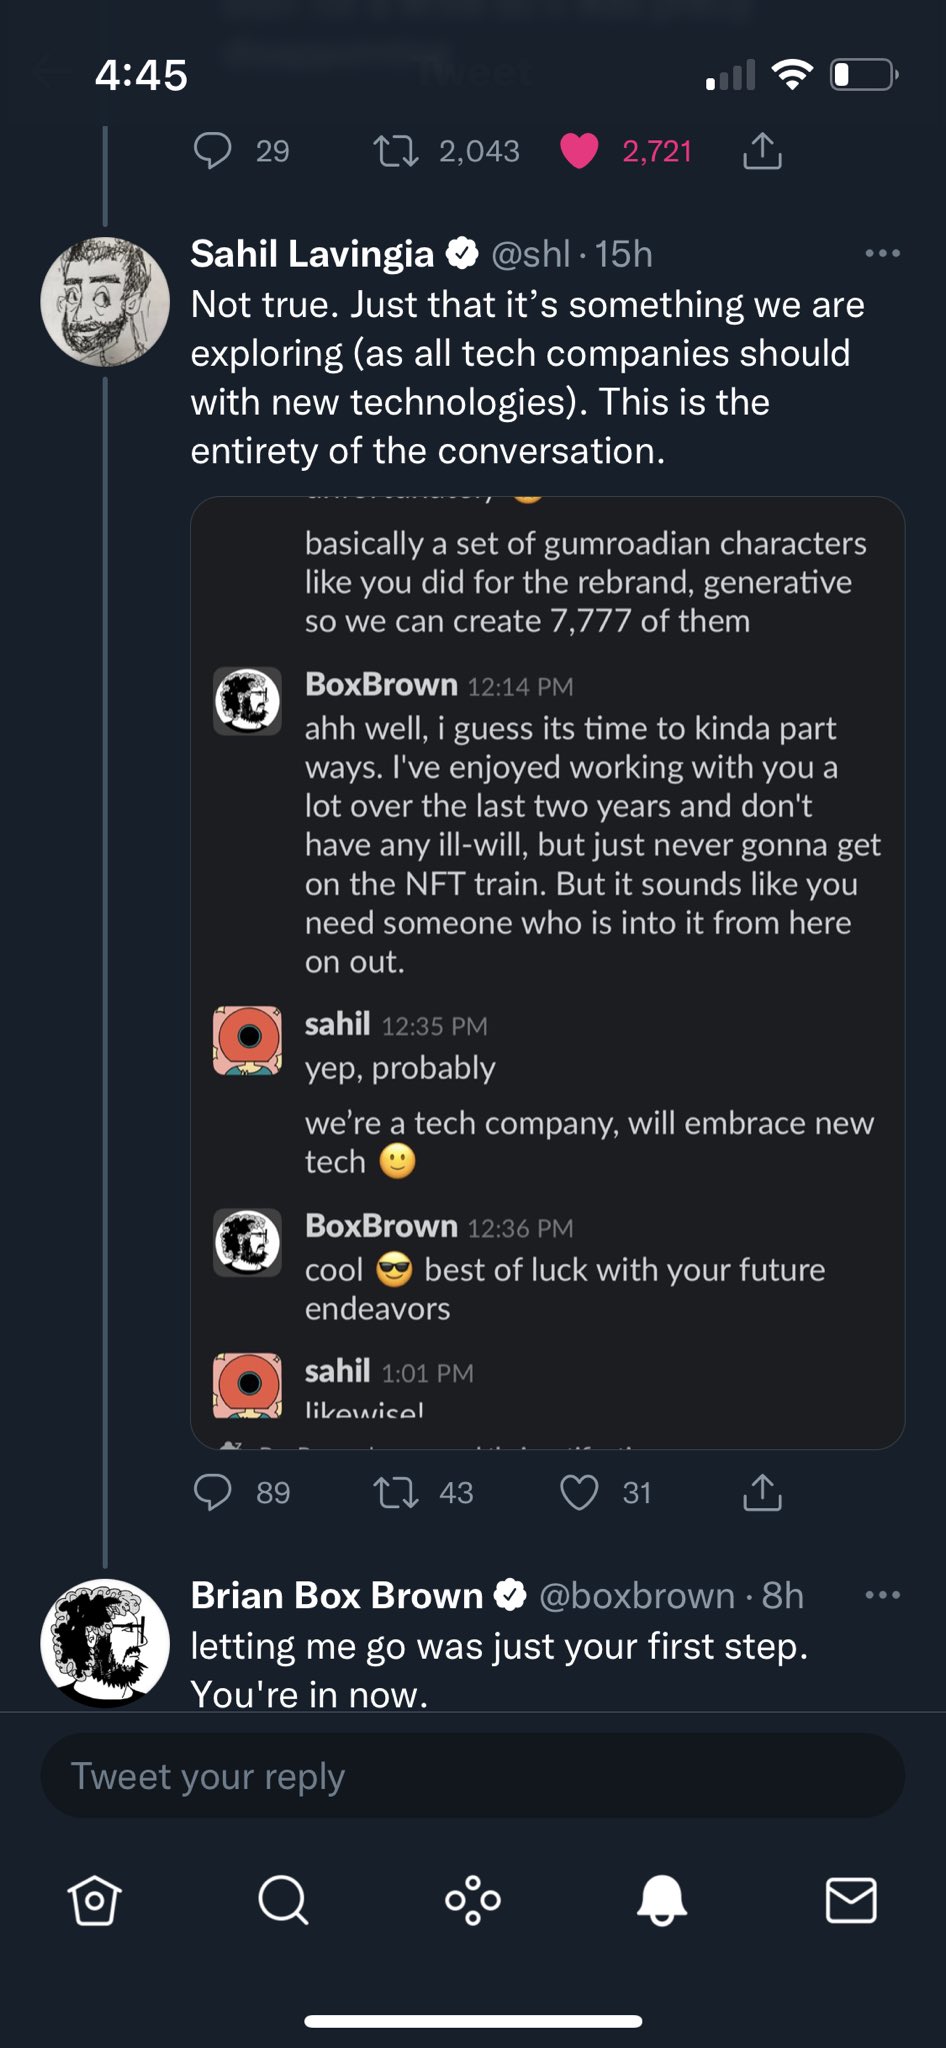946x2048 pixels.
Task: Share the top tweet
Action: click(762, 151)
